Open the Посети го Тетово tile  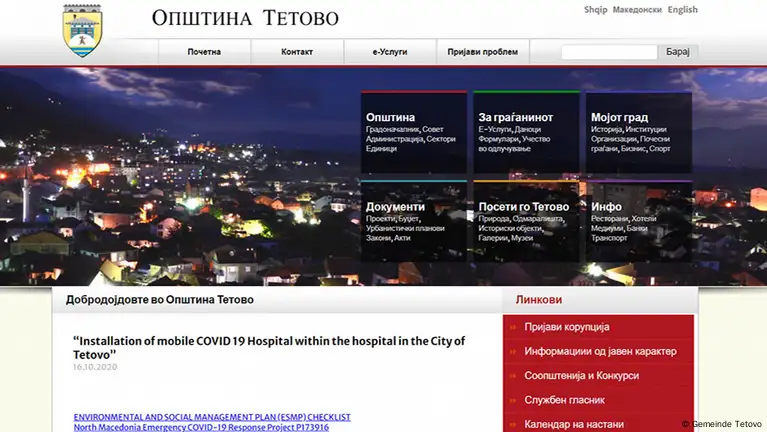(525, 221)
